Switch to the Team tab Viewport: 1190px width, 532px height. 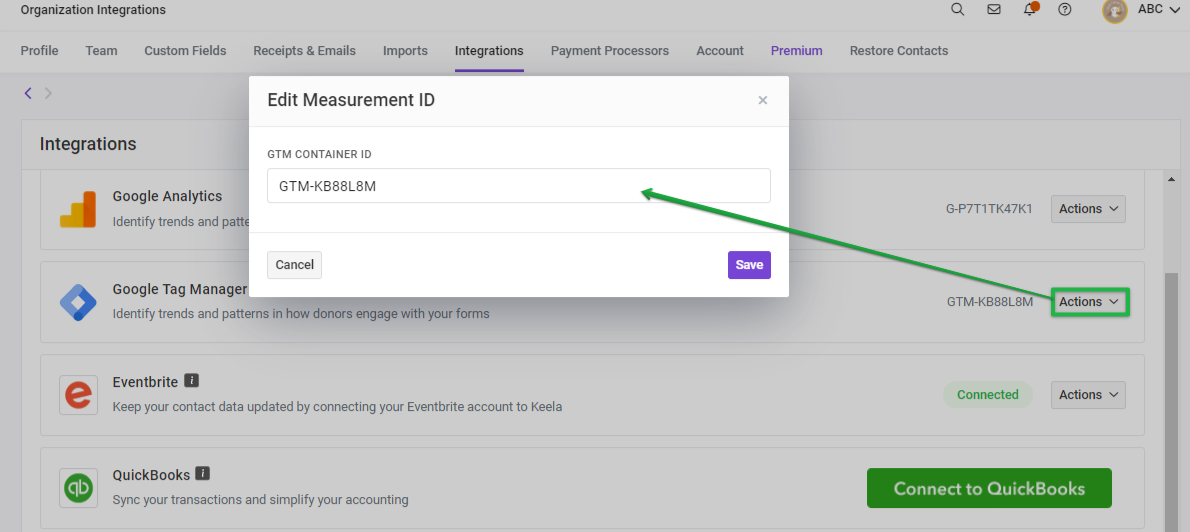point(102,51)
